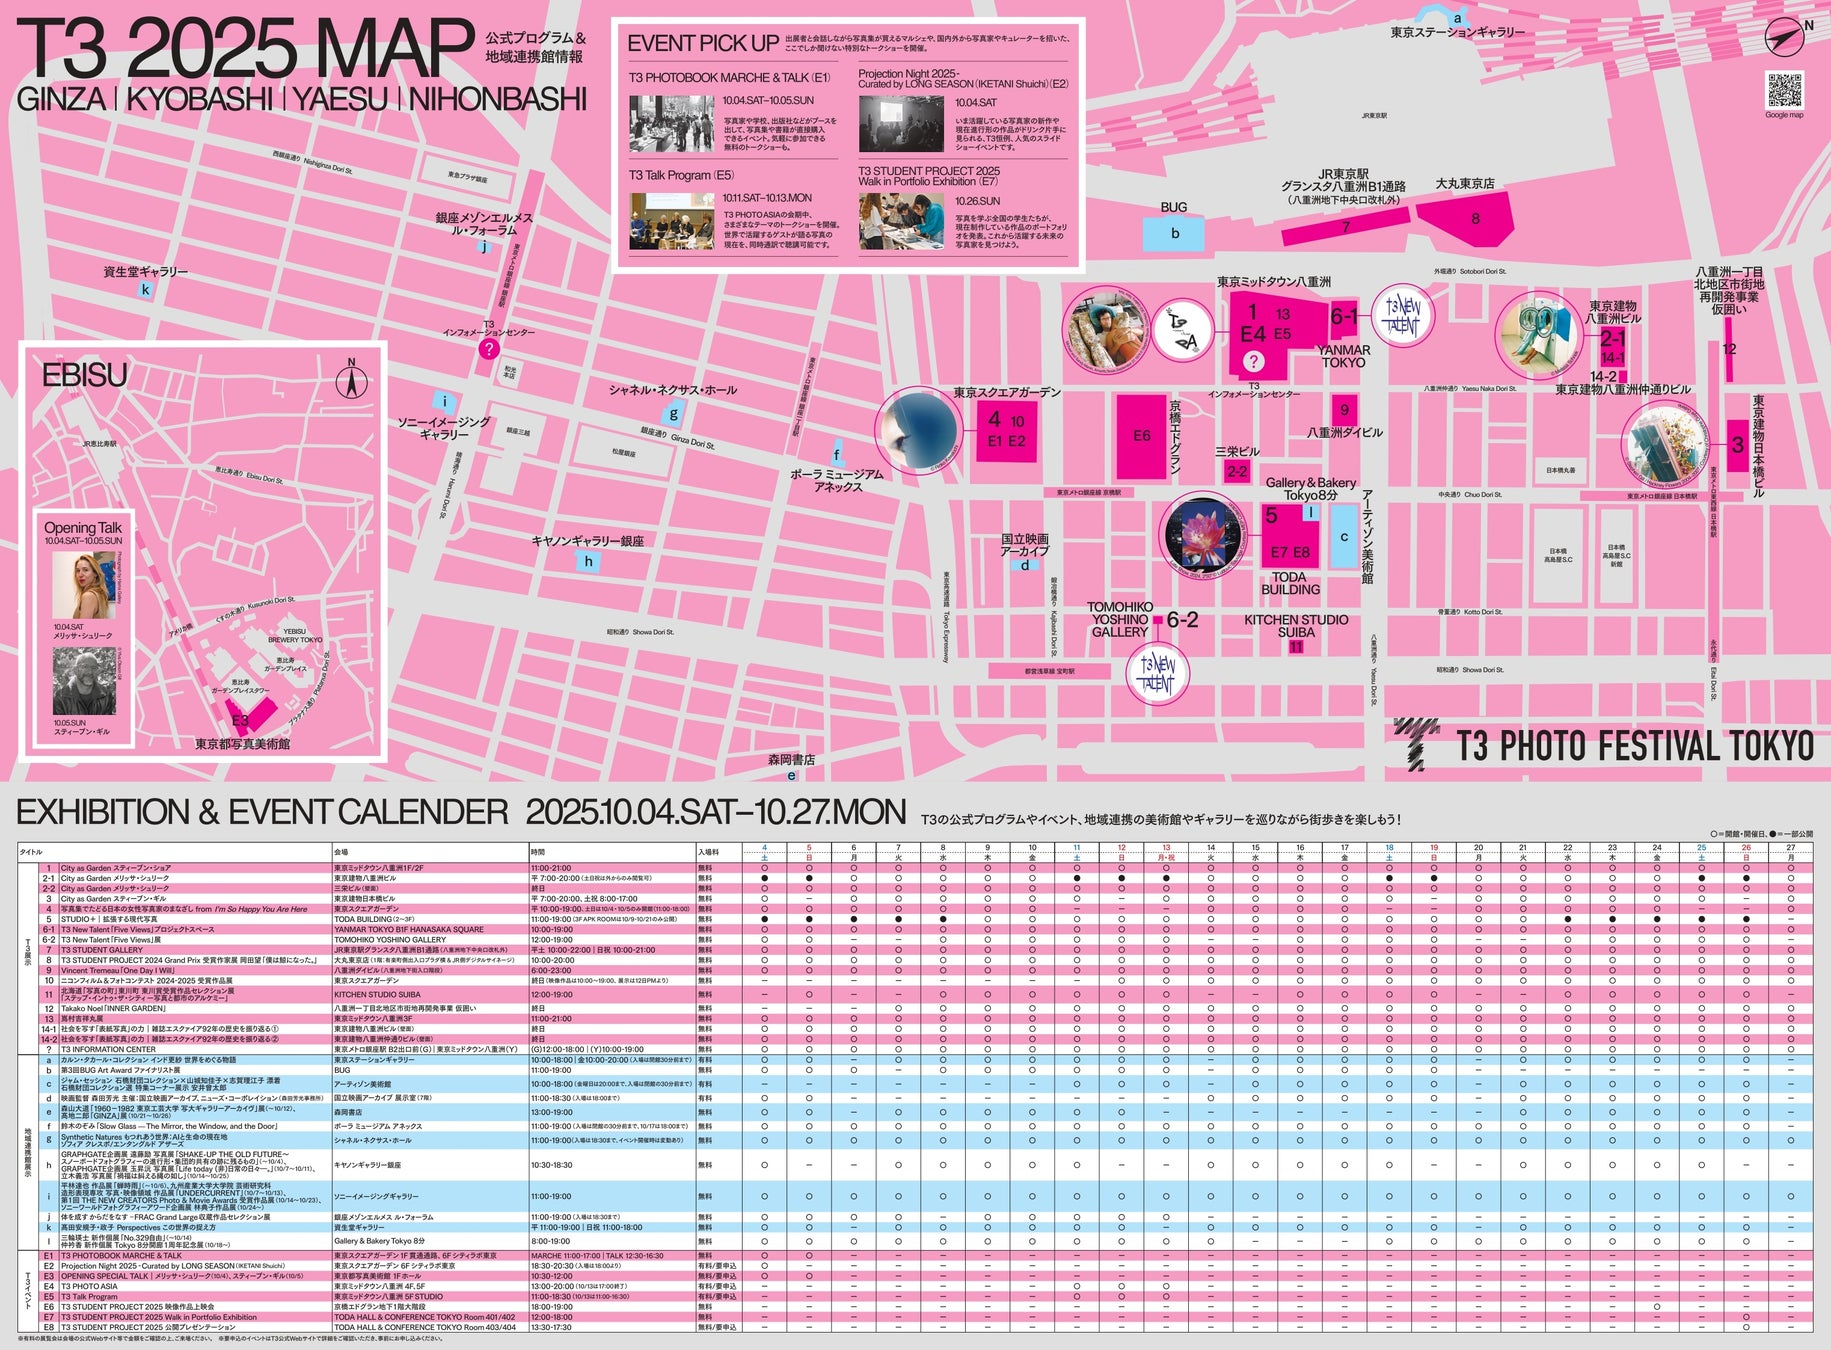Click pink marker 3 at Tokyo Tatemono Nihonbashi Building

pyautogui.click(x=1738, y=446)
